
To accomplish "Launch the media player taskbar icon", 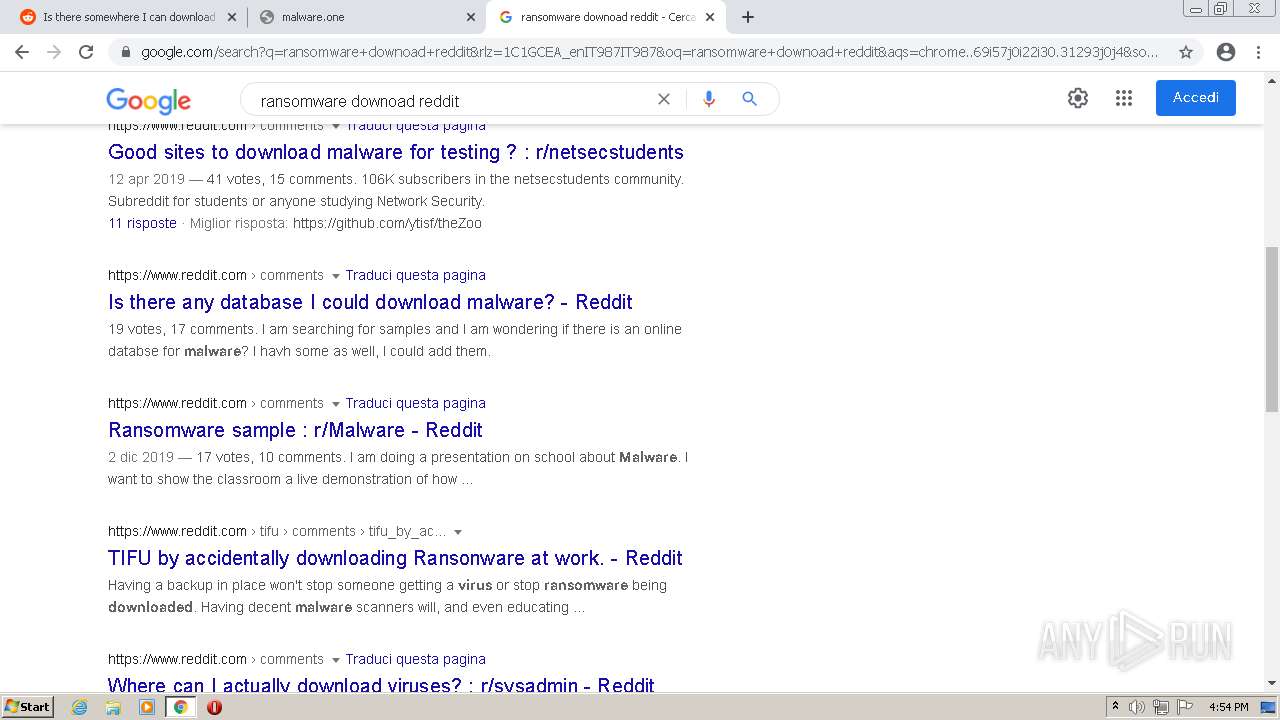I will 147,707.
